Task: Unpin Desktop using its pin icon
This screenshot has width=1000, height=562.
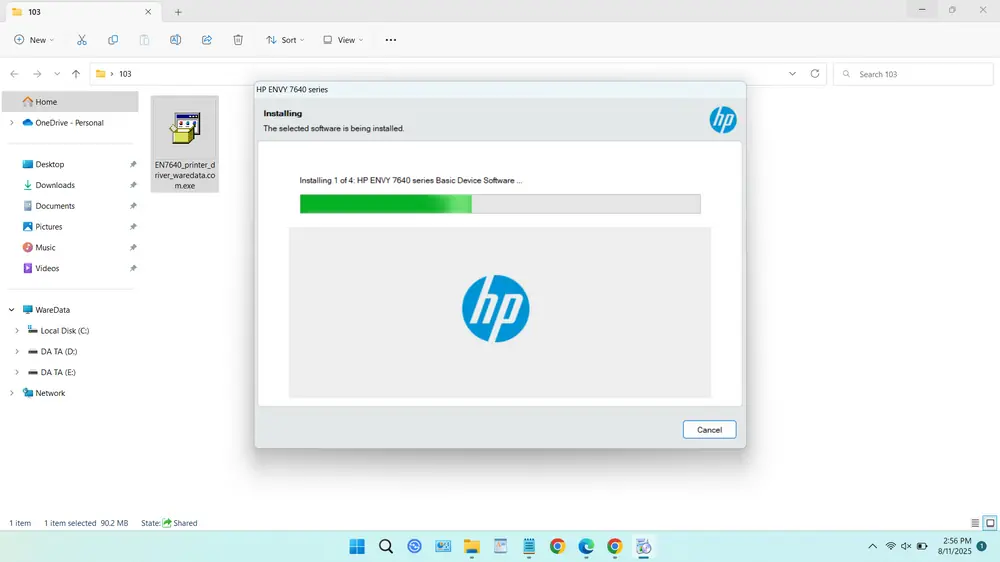Action: tap(133, 165)
